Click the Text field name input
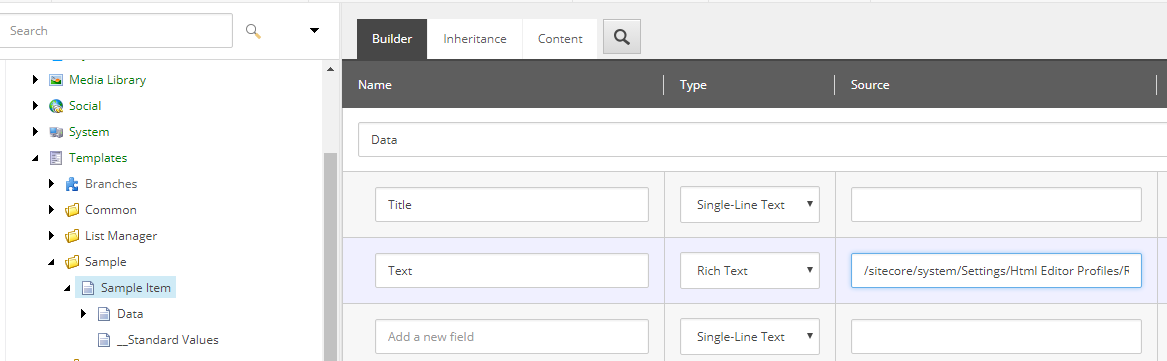 (x=512, y=271)
